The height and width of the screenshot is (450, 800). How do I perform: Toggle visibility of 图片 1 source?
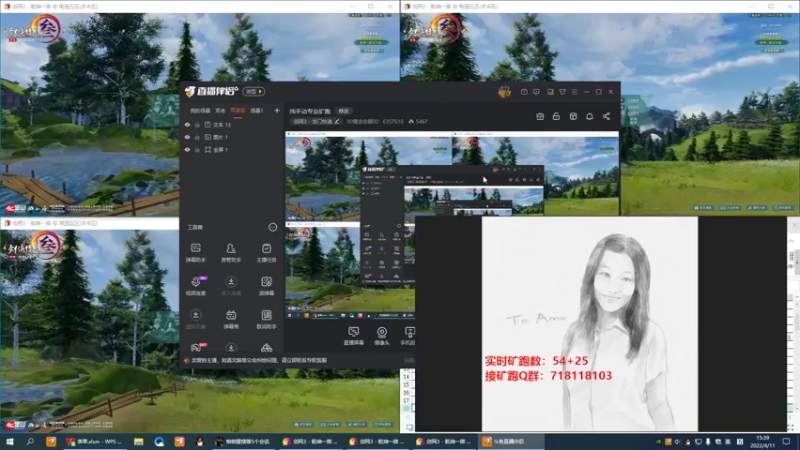pyautogui.click(x=187, y=137)
